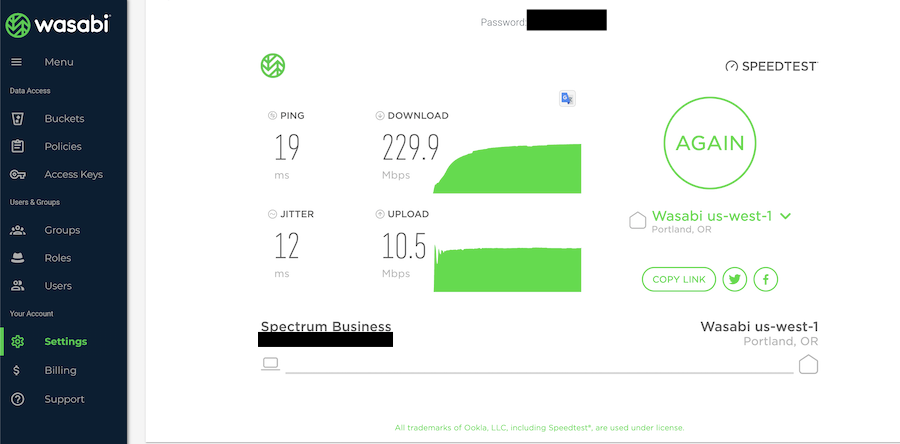Go to the Billing page
Screen dimensions: 900x444
60,371
